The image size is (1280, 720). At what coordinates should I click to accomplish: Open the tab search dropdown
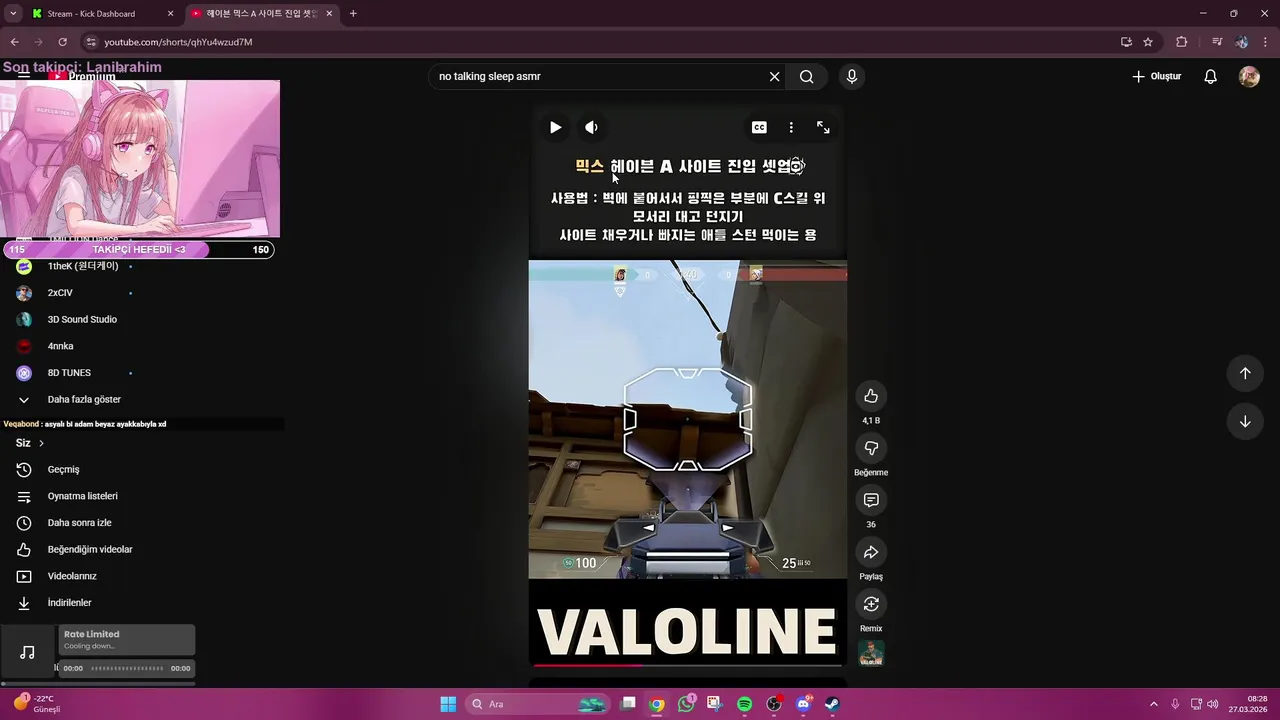click(x=12, y=14)
